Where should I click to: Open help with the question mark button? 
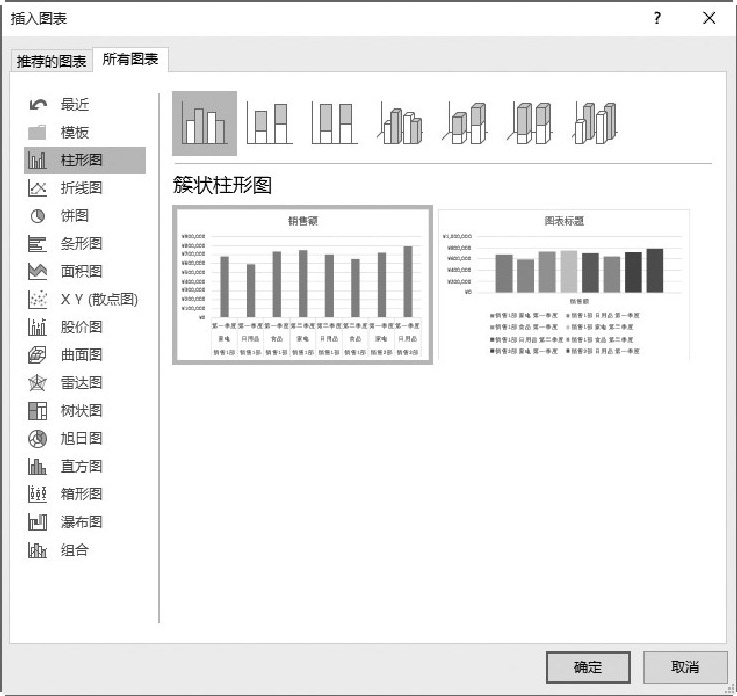pos(658,18)
